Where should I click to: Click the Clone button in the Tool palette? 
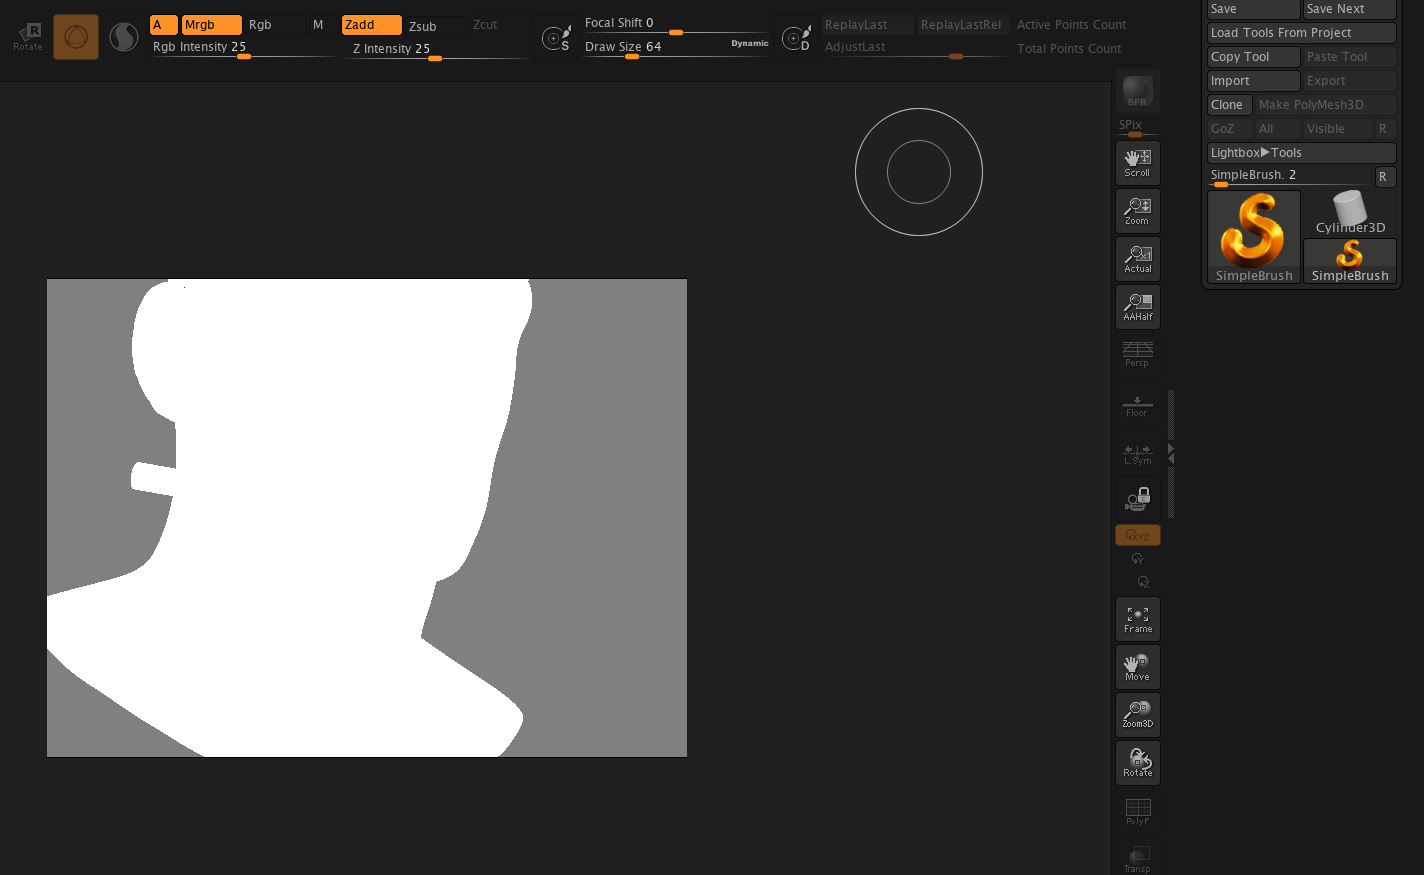point(1228,104)
